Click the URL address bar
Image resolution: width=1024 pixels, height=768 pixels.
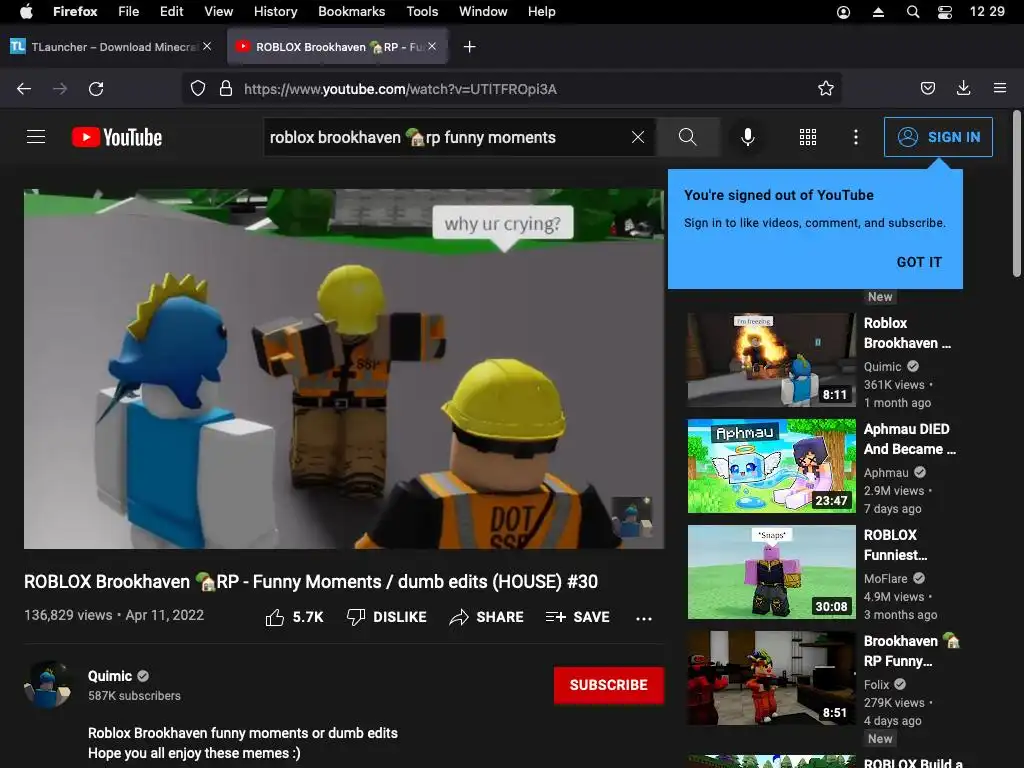511,89
